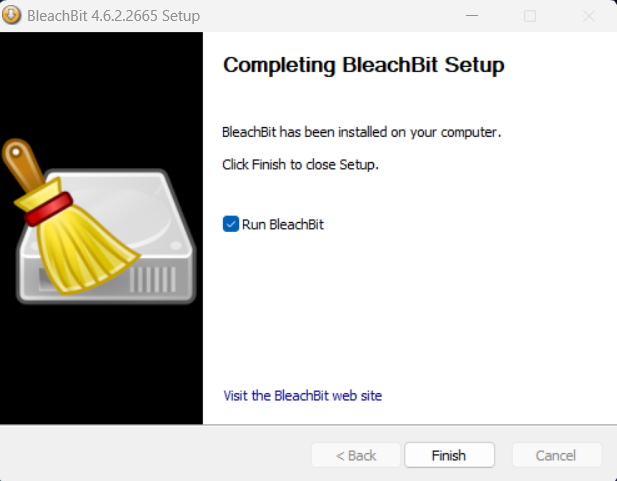
Task: Uncheck the Run BleachBit checkbox
Action: tap(231, 224)
